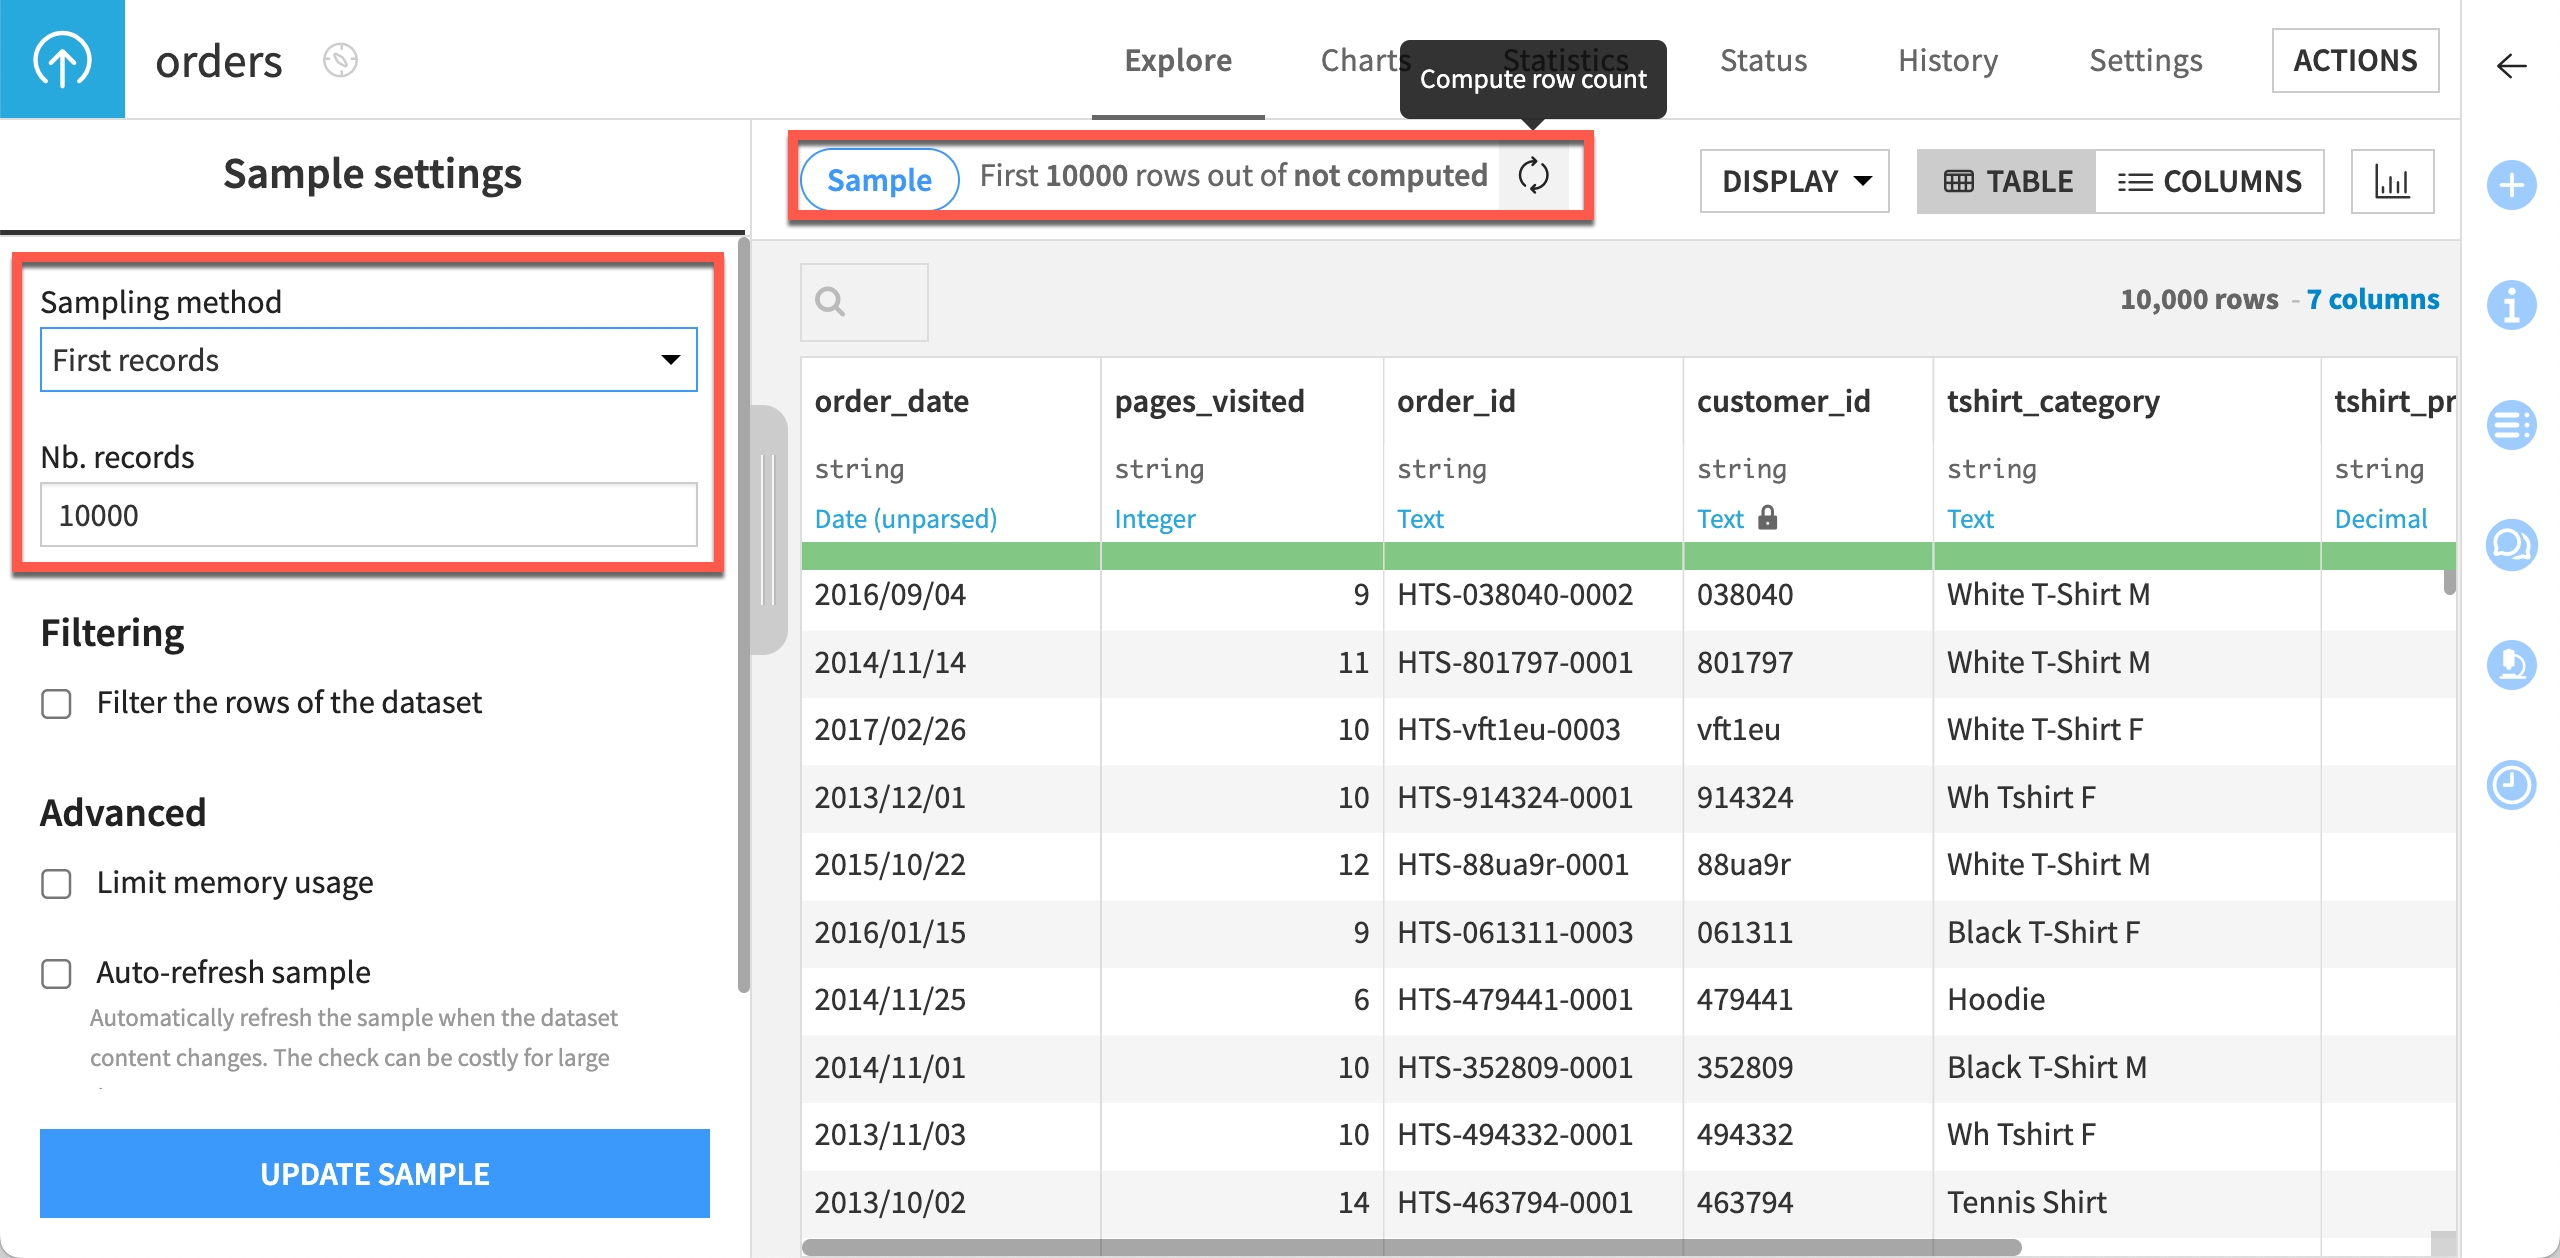This screenshot has width=2560, height=1258.
Task: Click the pages_visited column header
Action: pos(1210,401)
